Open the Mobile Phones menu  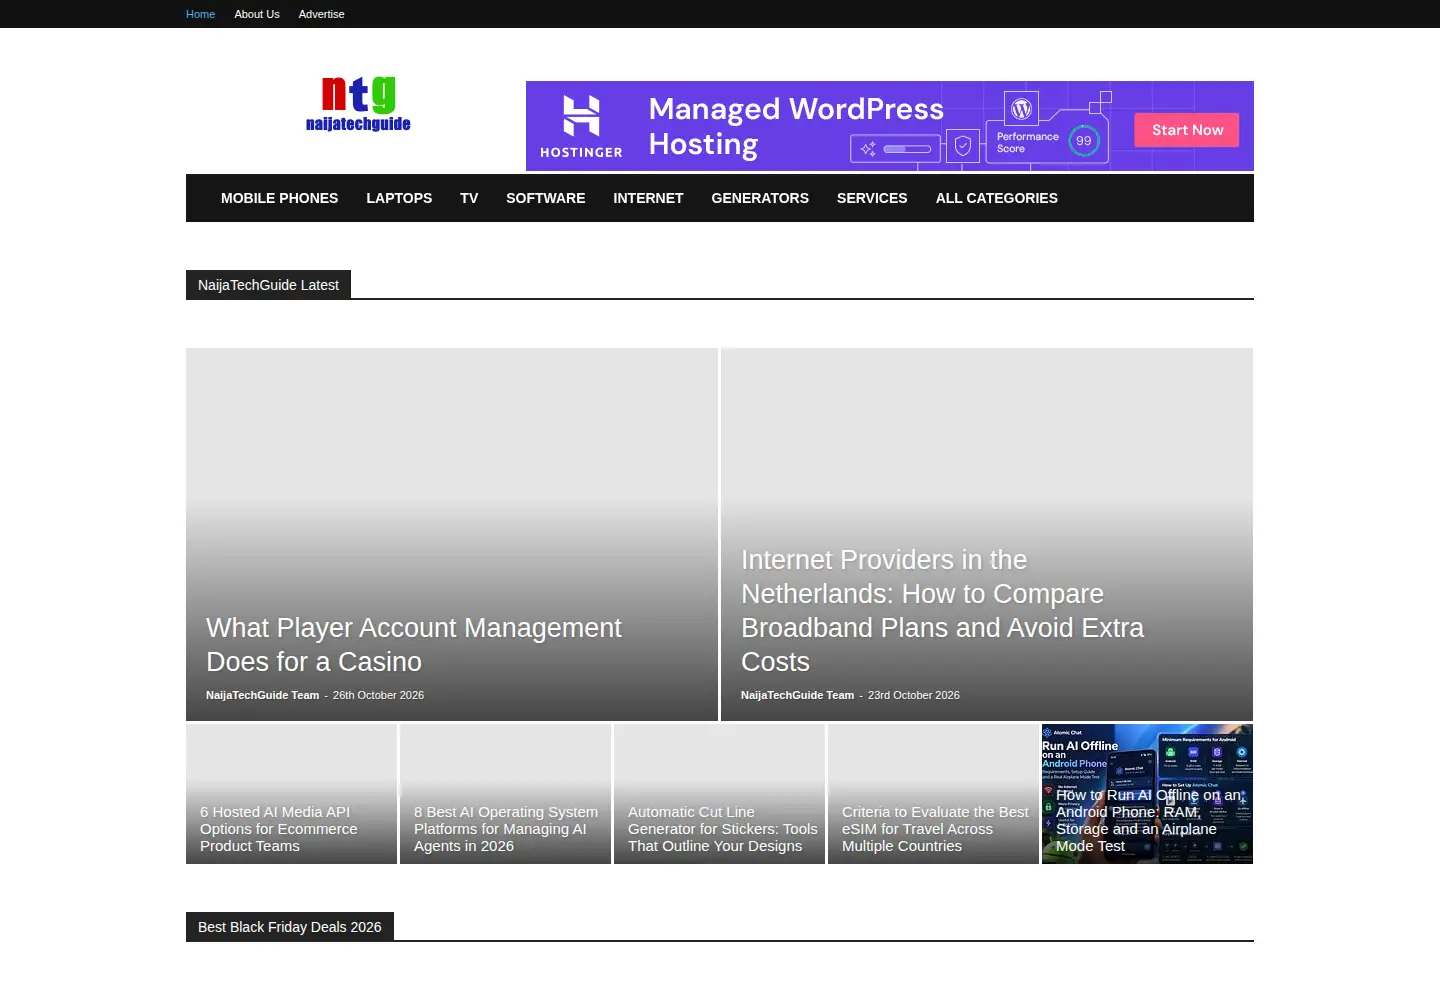tap(279, 198)
